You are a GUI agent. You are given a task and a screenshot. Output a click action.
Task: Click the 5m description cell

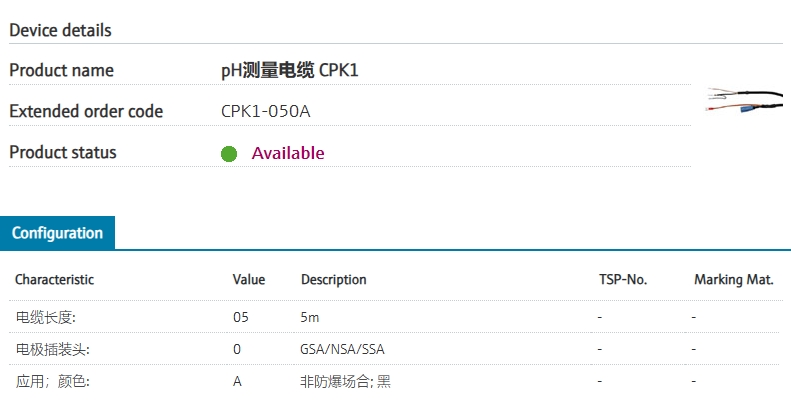point(310,317)
